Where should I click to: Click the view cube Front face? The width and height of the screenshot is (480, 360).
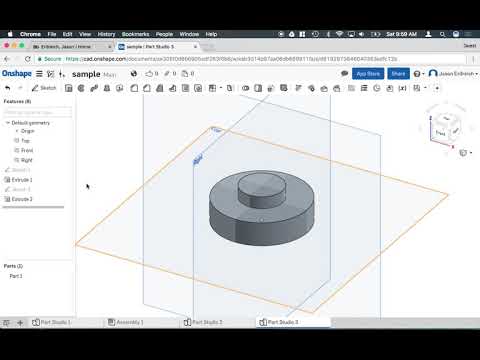pyautogui.click(x=441, y=133)
